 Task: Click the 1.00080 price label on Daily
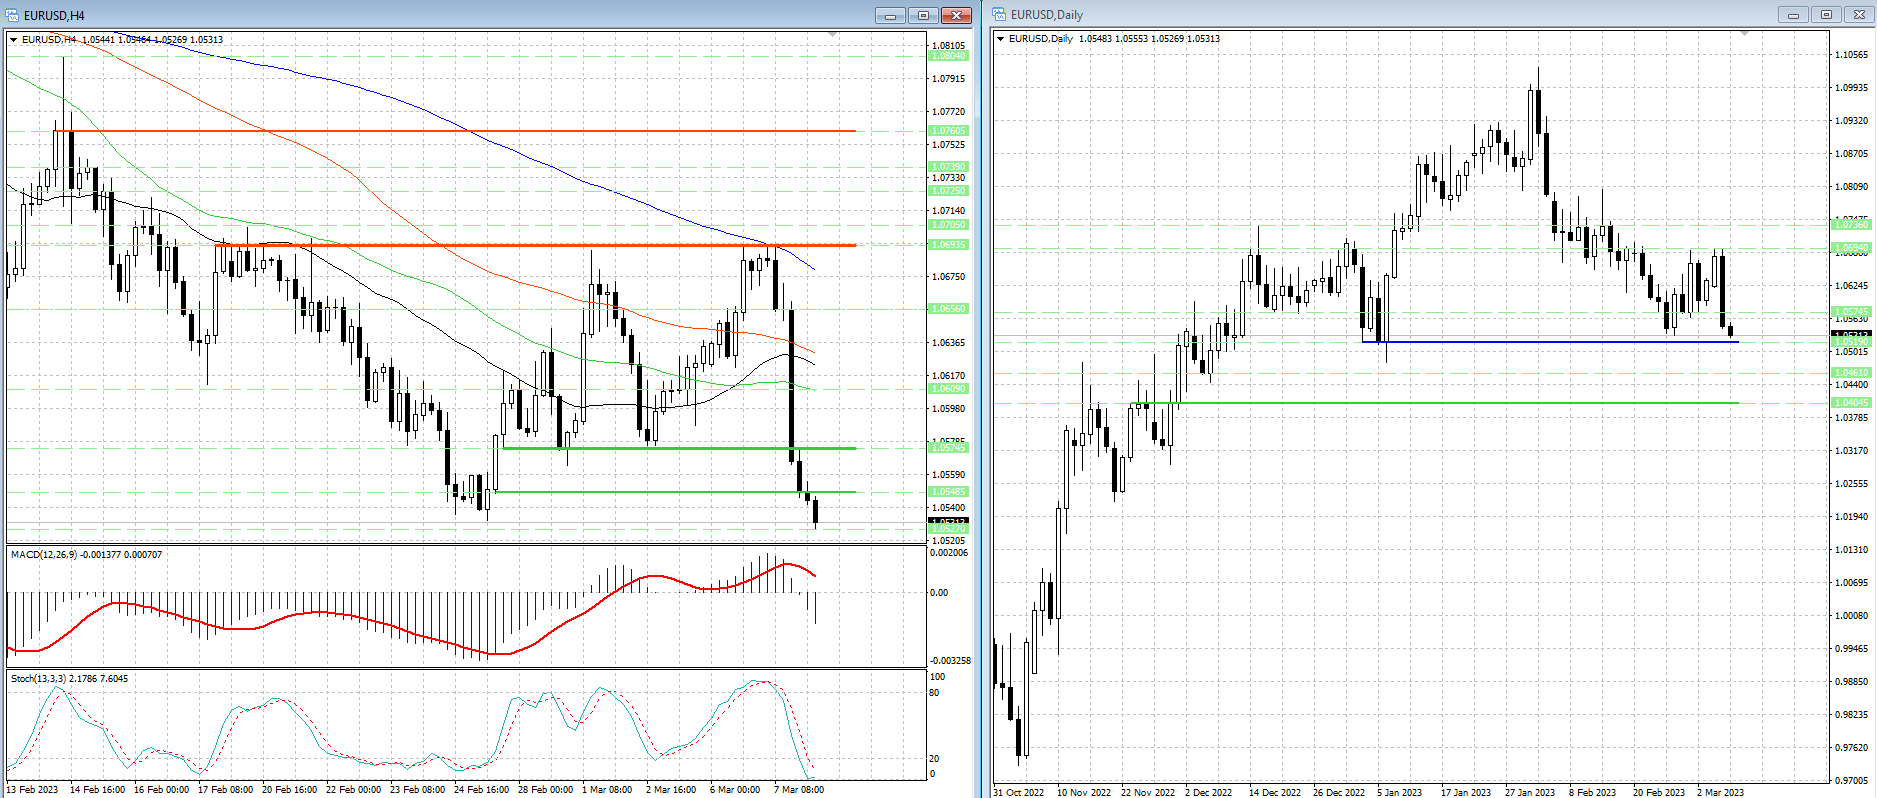(1852, 615)
